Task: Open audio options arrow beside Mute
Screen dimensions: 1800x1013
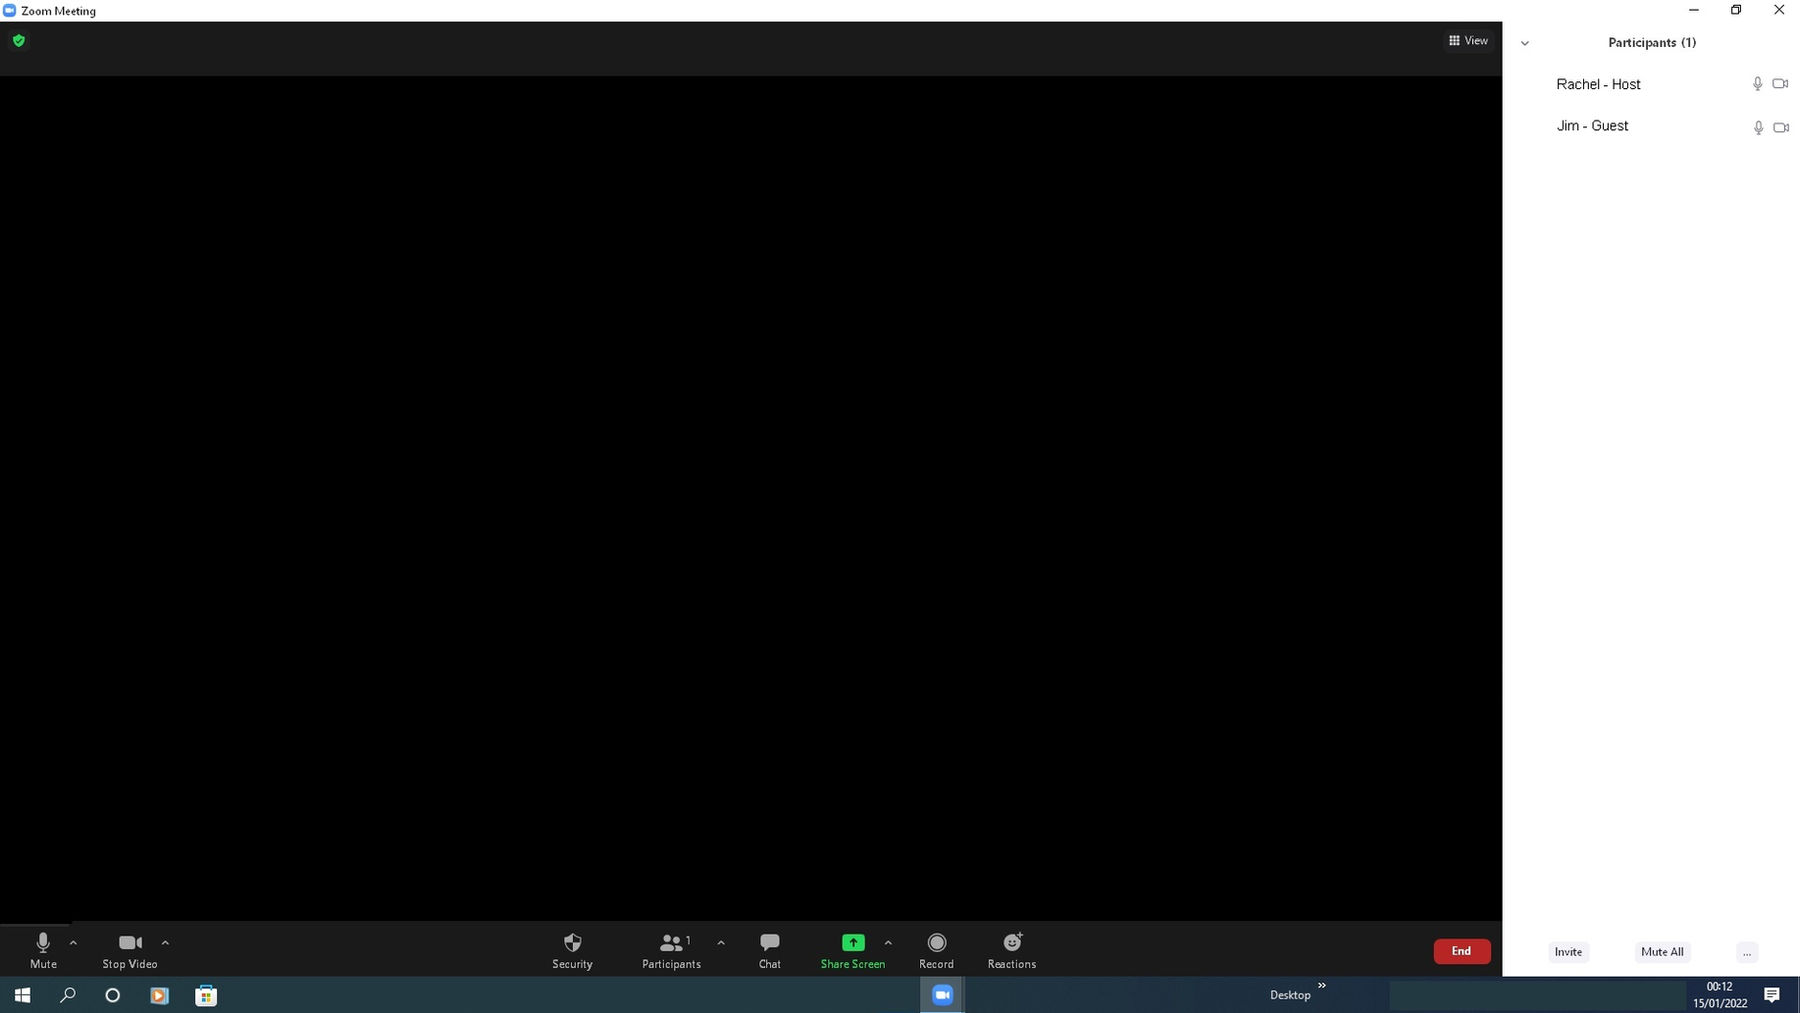Action: (x=73, y=943)
